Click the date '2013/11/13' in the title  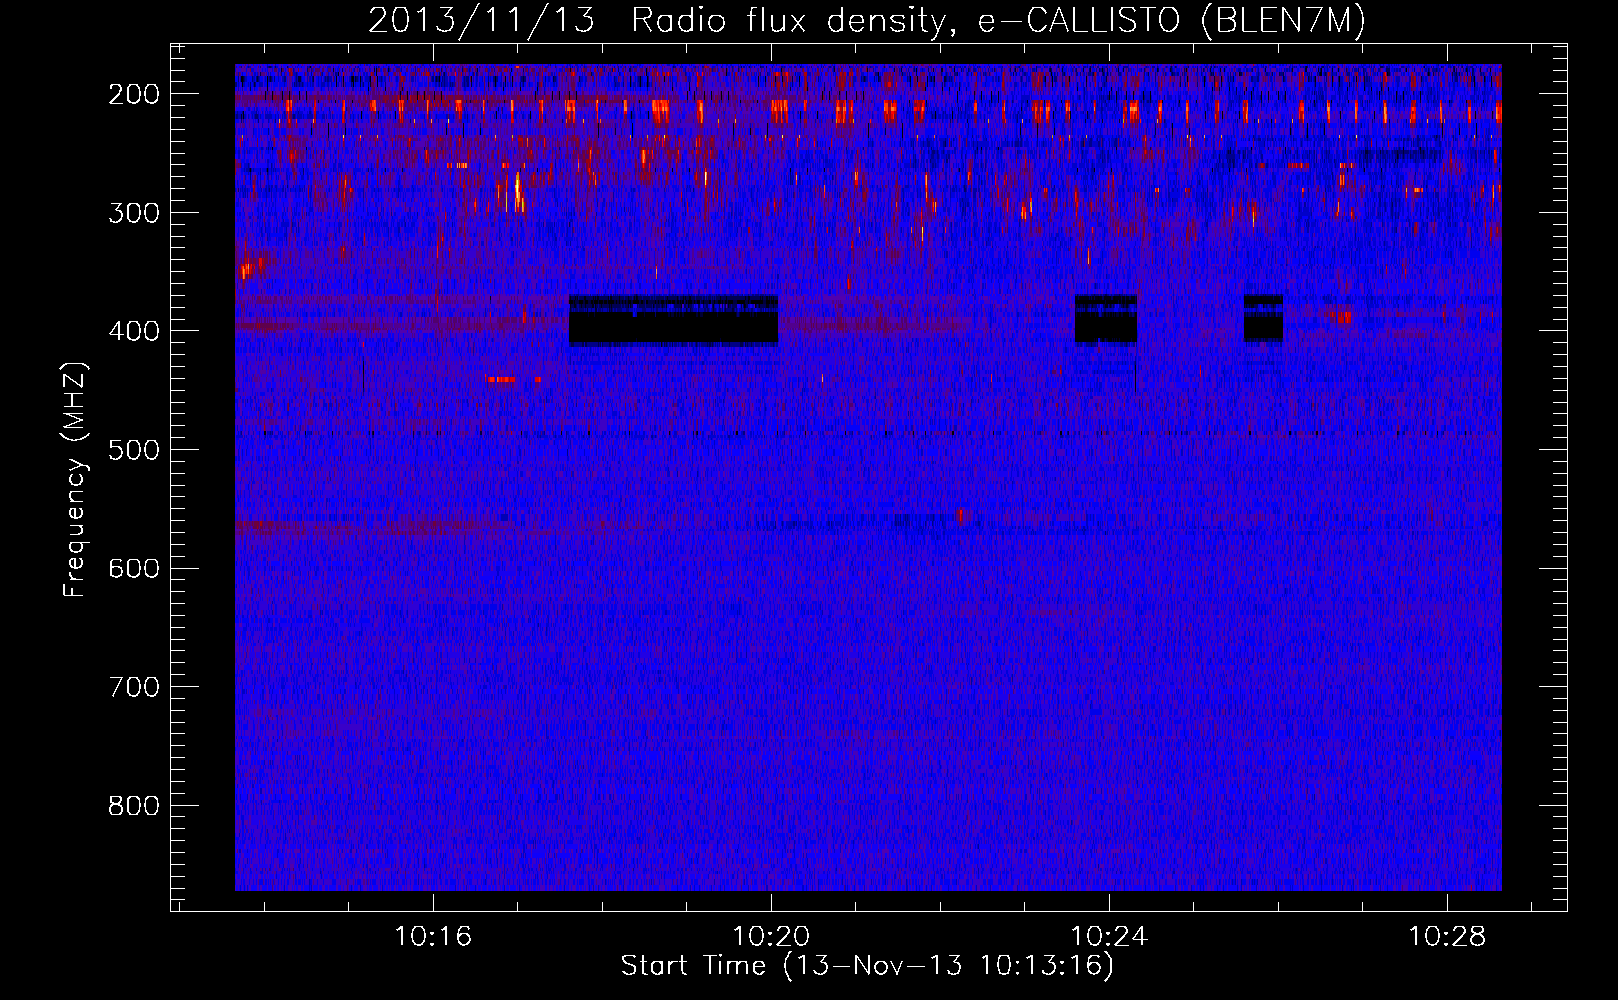point(481,21)
